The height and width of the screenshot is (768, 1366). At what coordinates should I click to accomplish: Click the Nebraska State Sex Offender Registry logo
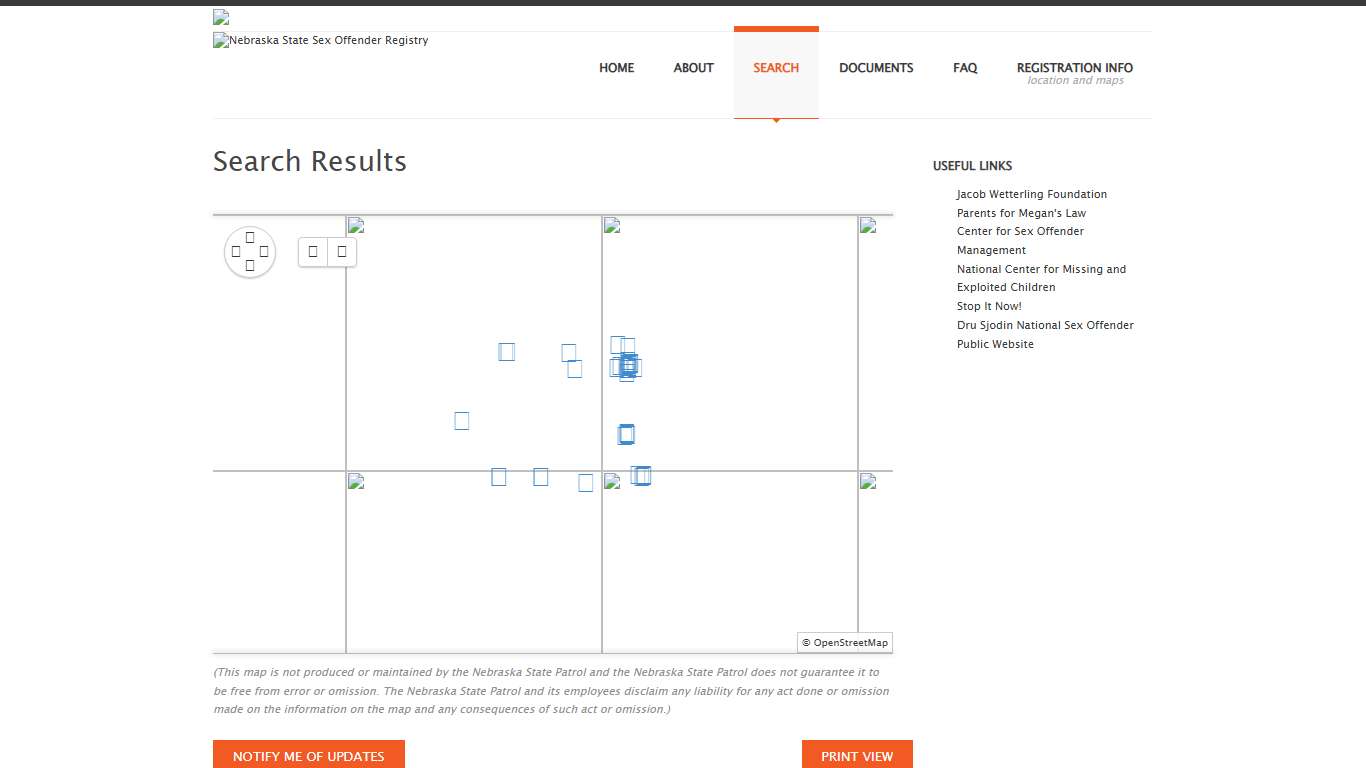(x=321, y=41)
